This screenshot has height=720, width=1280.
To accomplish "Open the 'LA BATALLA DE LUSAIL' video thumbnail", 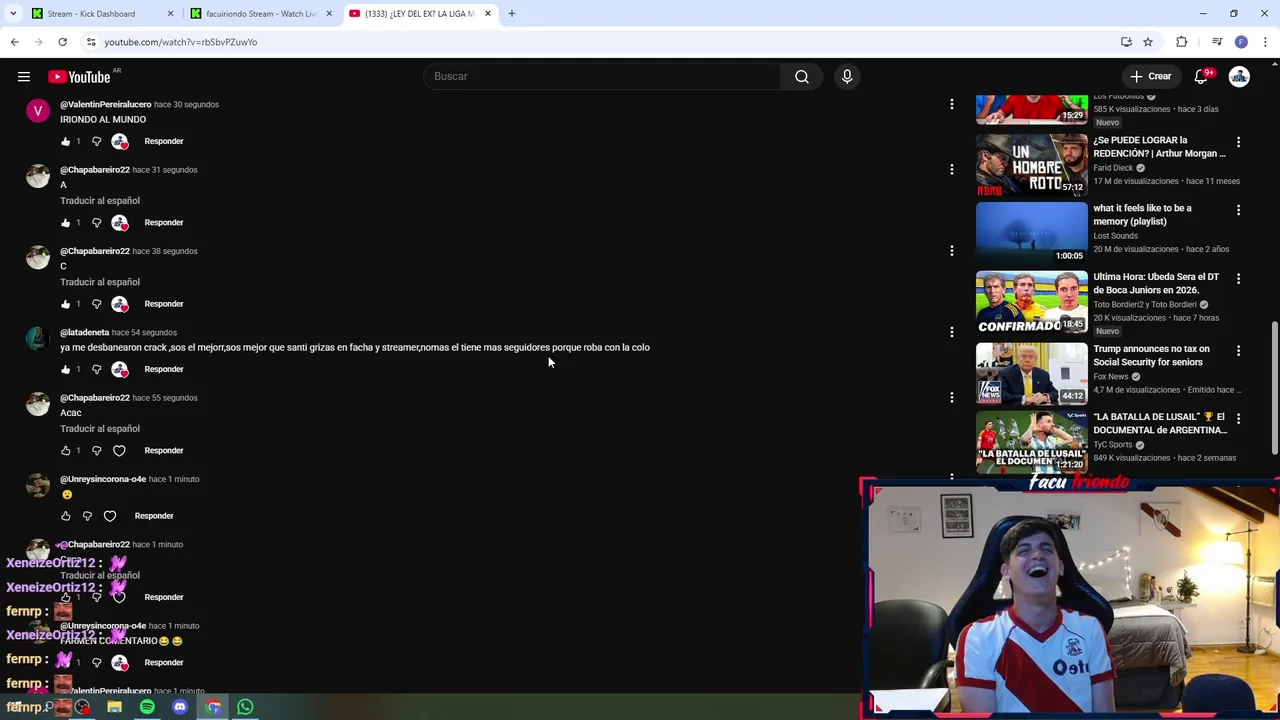I will pos(1031,441).
